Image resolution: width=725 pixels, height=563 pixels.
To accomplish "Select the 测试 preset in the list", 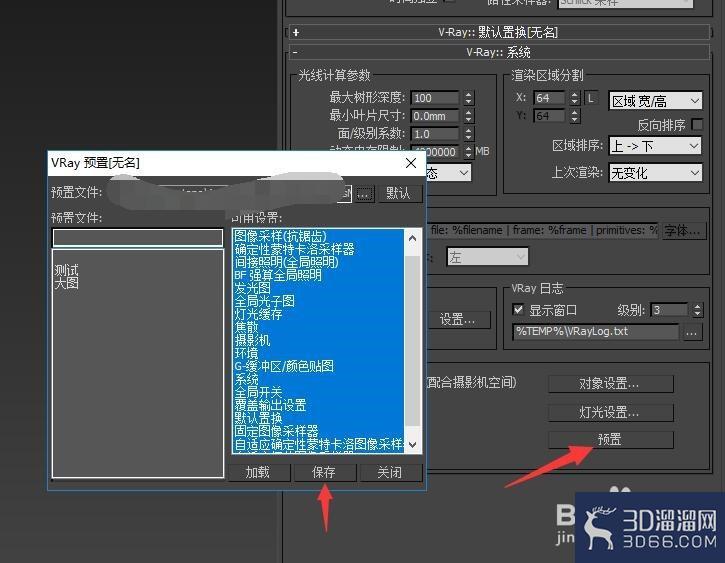I will (x=67, y=269).
